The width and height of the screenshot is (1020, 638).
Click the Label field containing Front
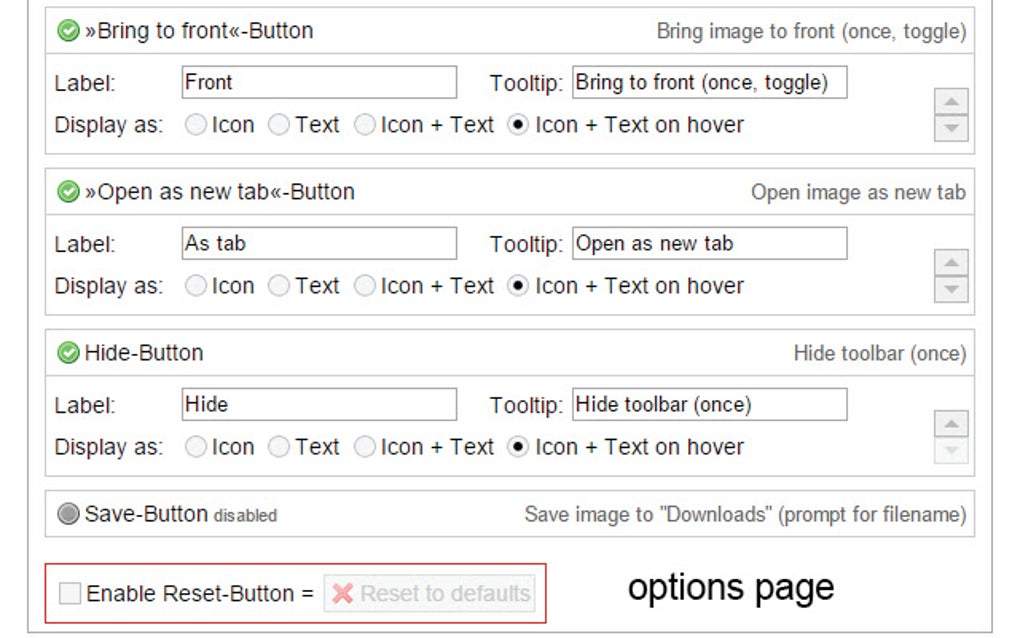(318, 81)
